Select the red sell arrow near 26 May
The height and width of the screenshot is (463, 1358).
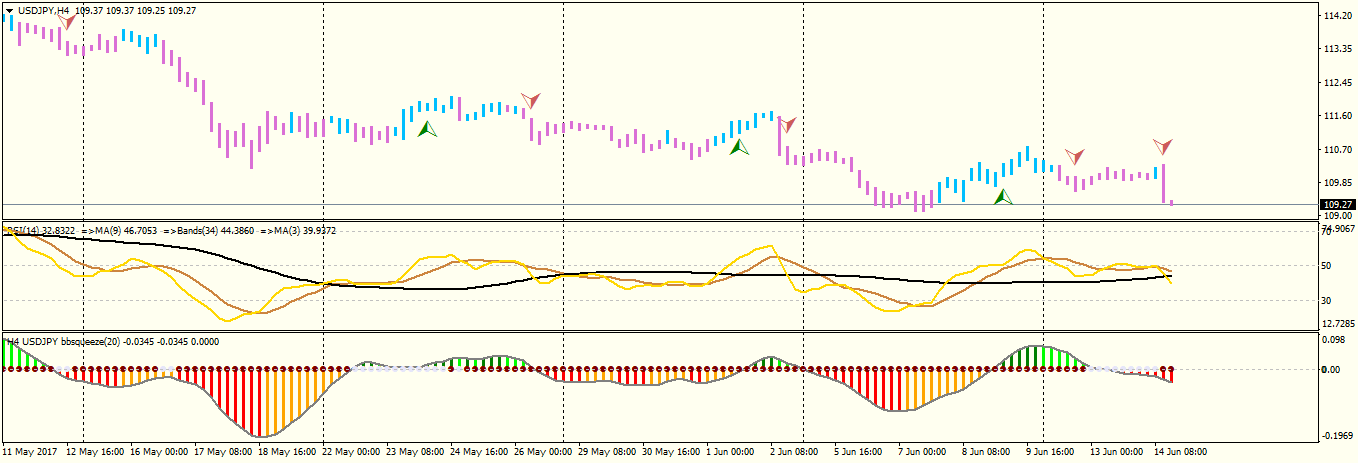tap(531, 100)
